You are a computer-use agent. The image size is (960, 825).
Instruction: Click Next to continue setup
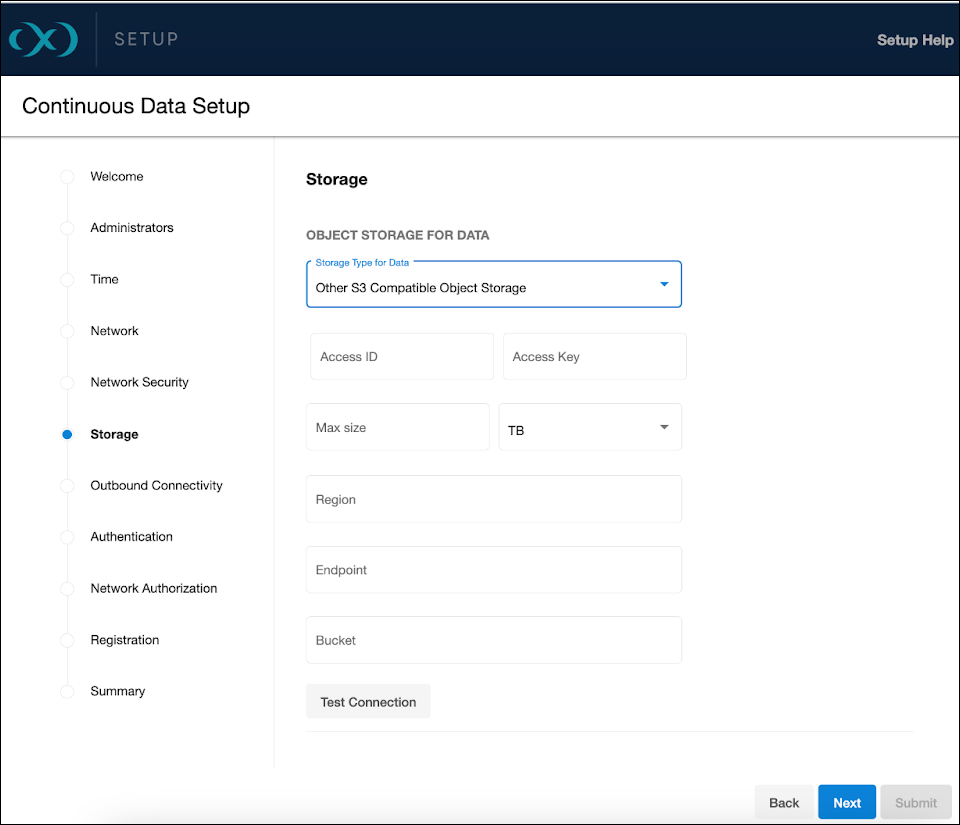[846, 802]
